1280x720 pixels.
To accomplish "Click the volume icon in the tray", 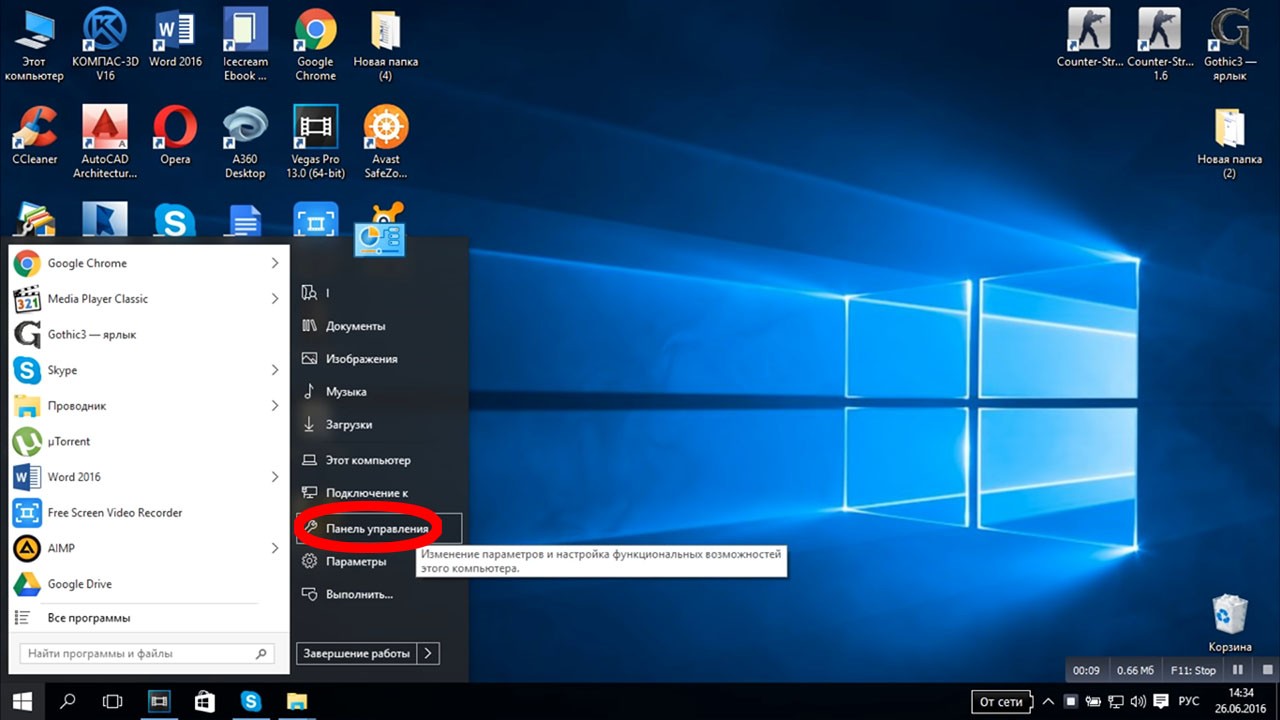I will [1138, 702].
